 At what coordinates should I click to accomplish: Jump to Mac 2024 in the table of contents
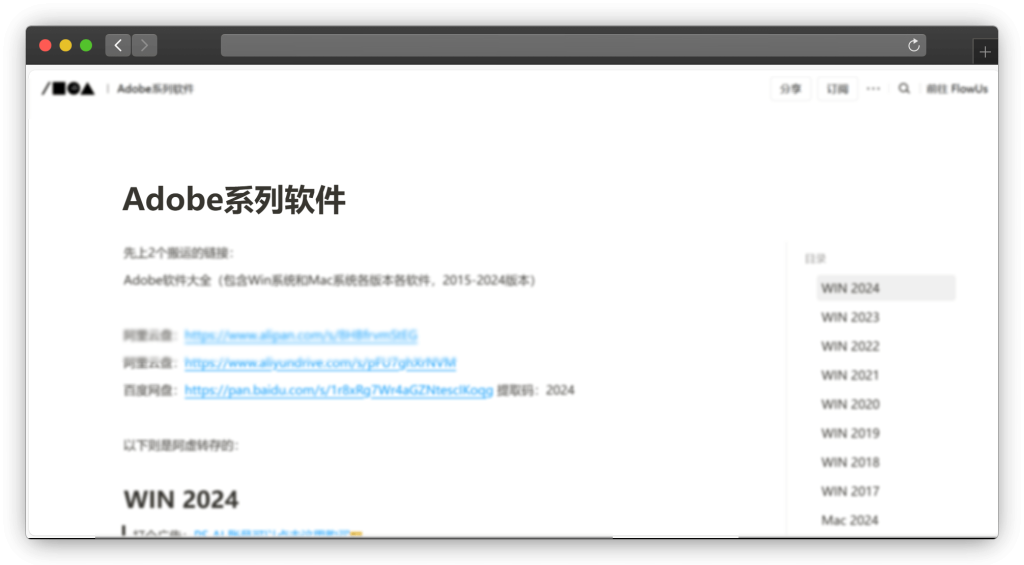click(850, 520)
